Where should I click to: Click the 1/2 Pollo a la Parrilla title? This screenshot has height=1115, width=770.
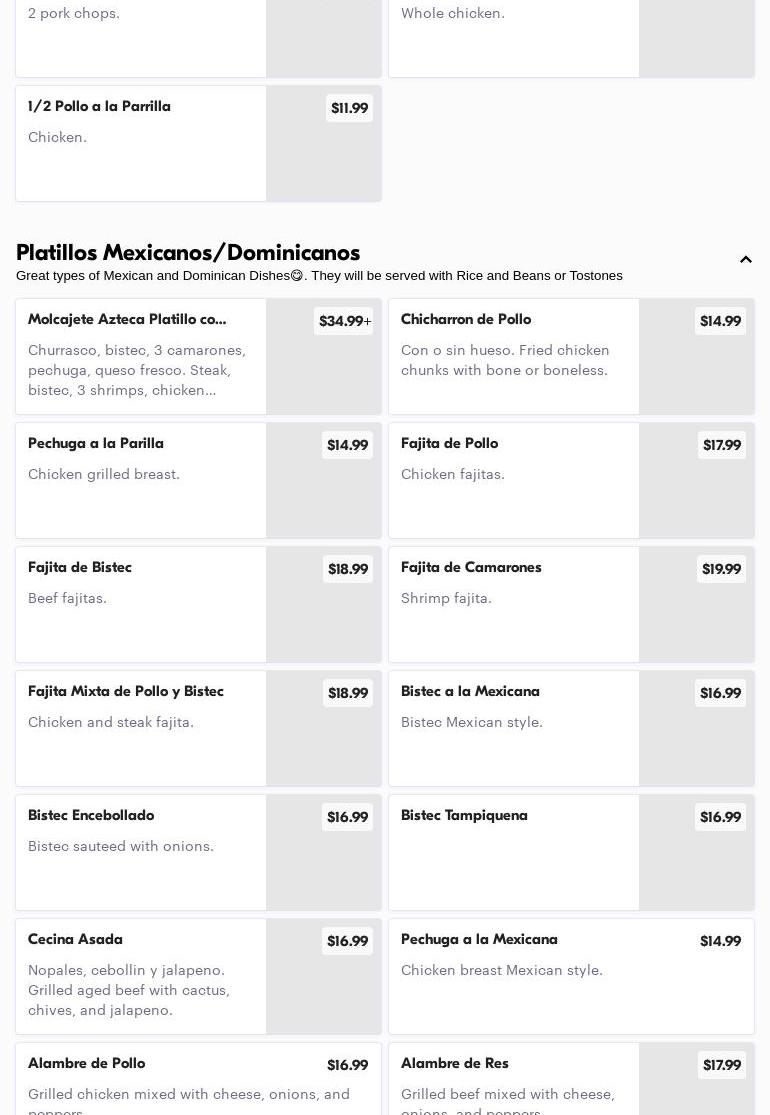(99, 107)
